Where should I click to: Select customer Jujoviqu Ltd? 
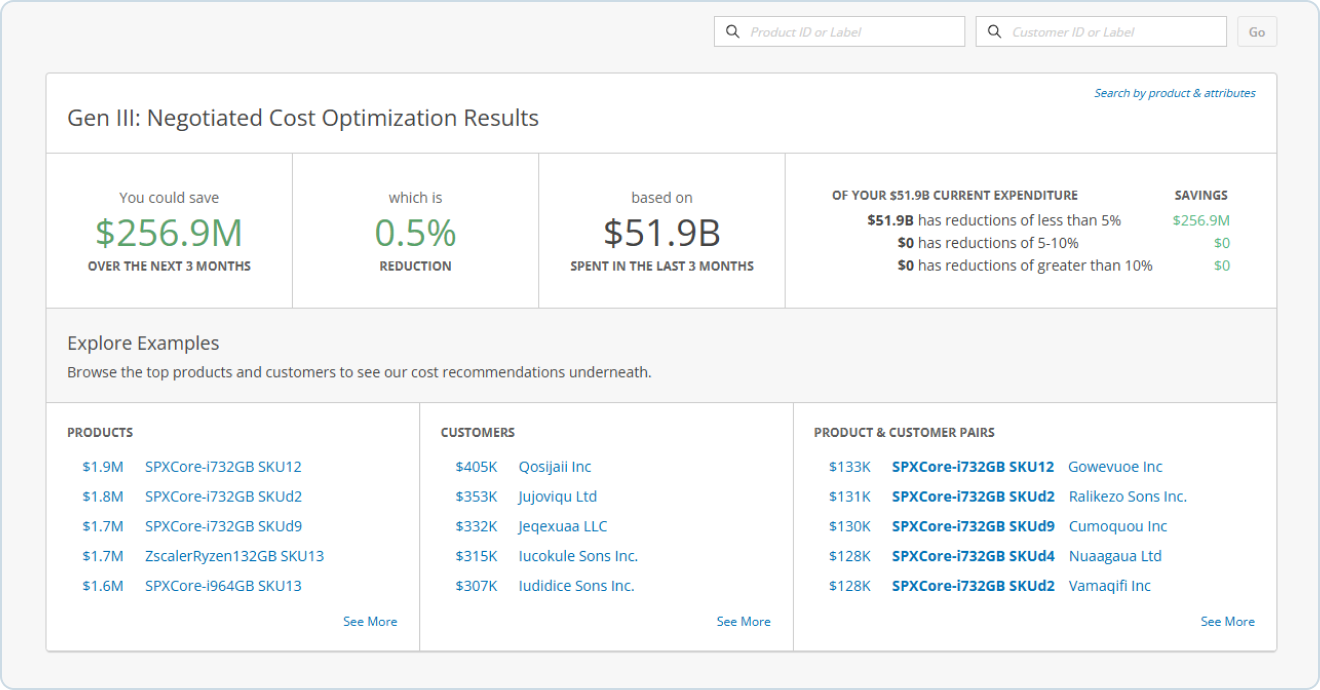pos(557,497)
